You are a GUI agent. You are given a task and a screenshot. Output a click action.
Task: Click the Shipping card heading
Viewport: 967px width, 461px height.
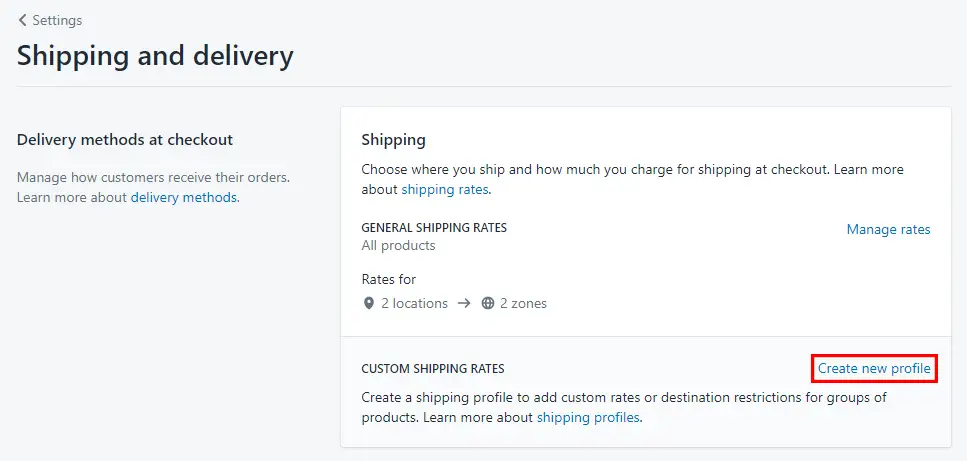[x=393, y=140]
